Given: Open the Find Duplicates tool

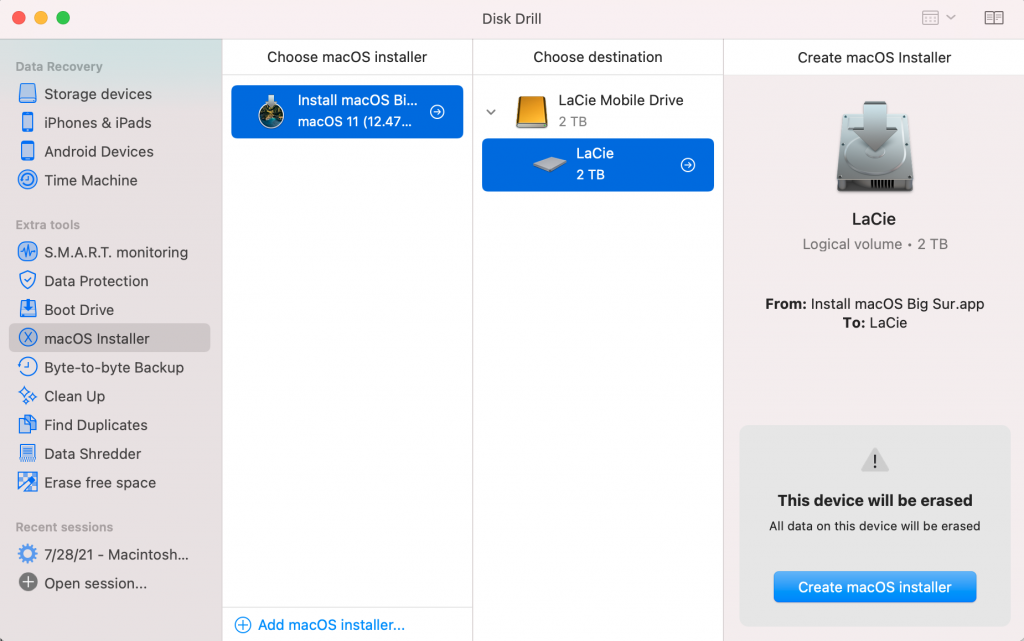Looking at the screenshot, I should (96, 424).
